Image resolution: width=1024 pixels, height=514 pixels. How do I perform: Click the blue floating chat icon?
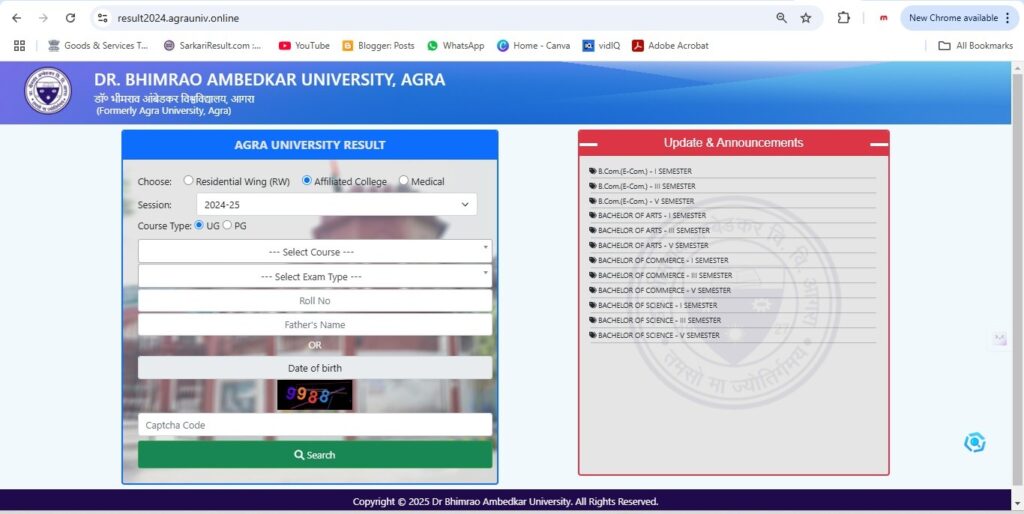click(x=974, y=442)
